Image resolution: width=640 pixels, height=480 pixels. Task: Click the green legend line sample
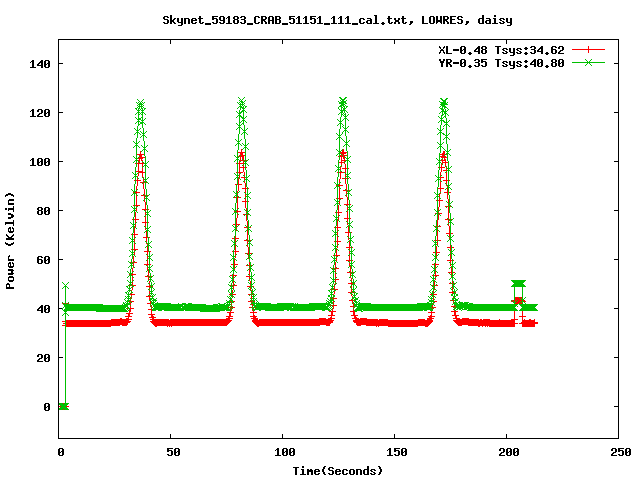click(588, 62)
